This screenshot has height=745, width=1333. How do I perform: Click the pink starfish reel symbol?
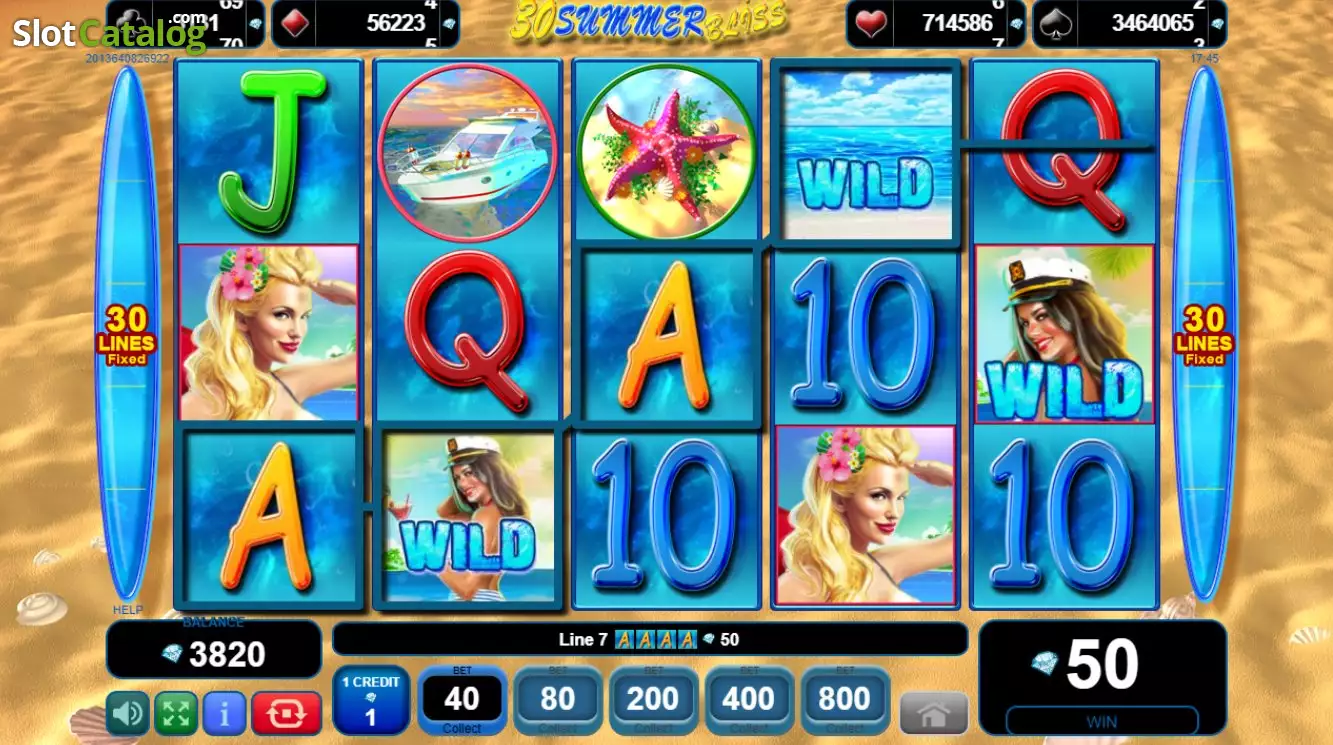[x=667, y=150]
